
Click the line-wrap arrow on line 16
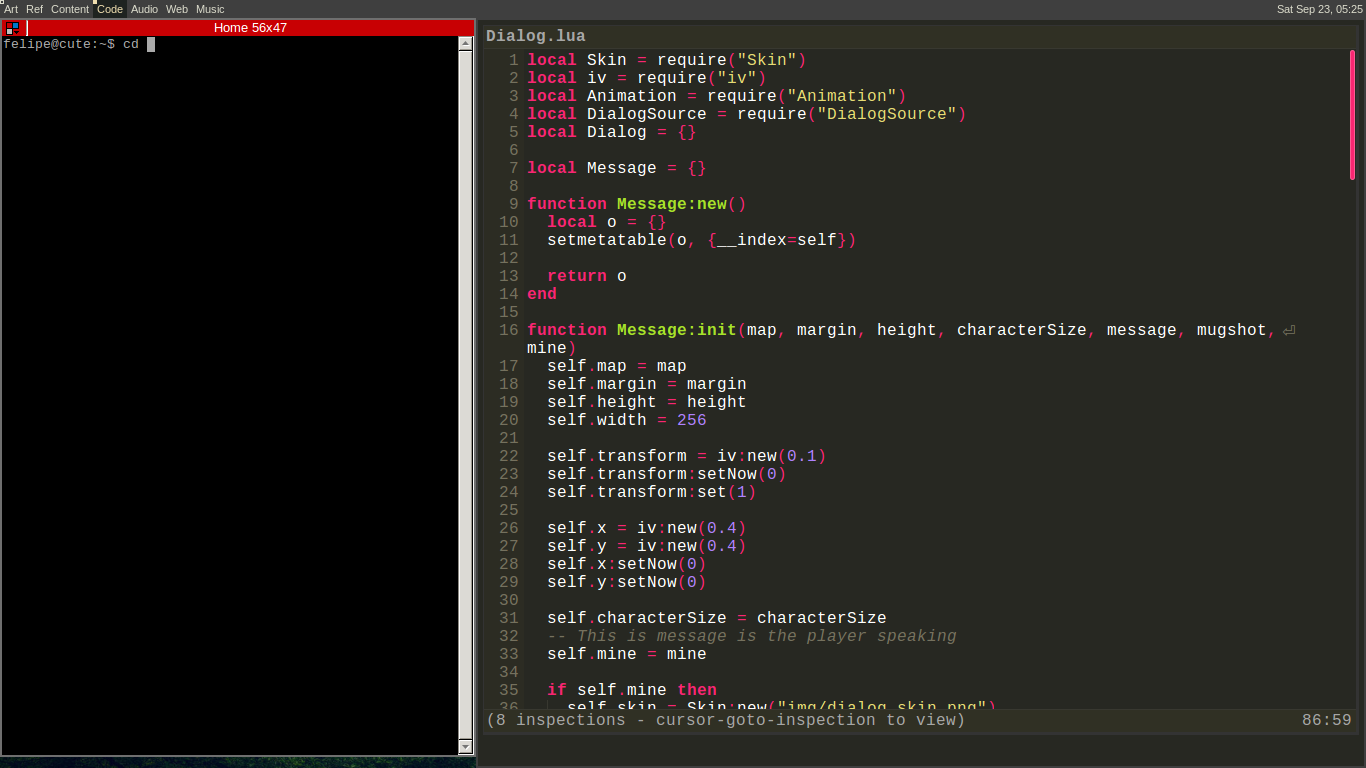pyautogui.click(x=1289, y=330)
